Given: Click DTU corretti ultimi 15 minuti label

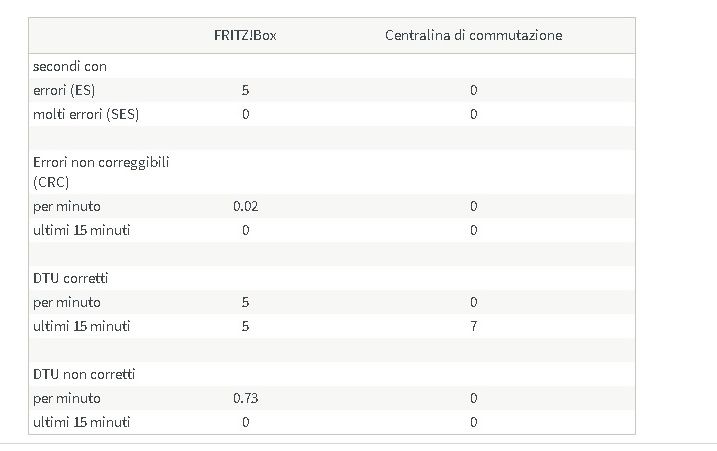Looking at the screenshot, I should (81, 326).
